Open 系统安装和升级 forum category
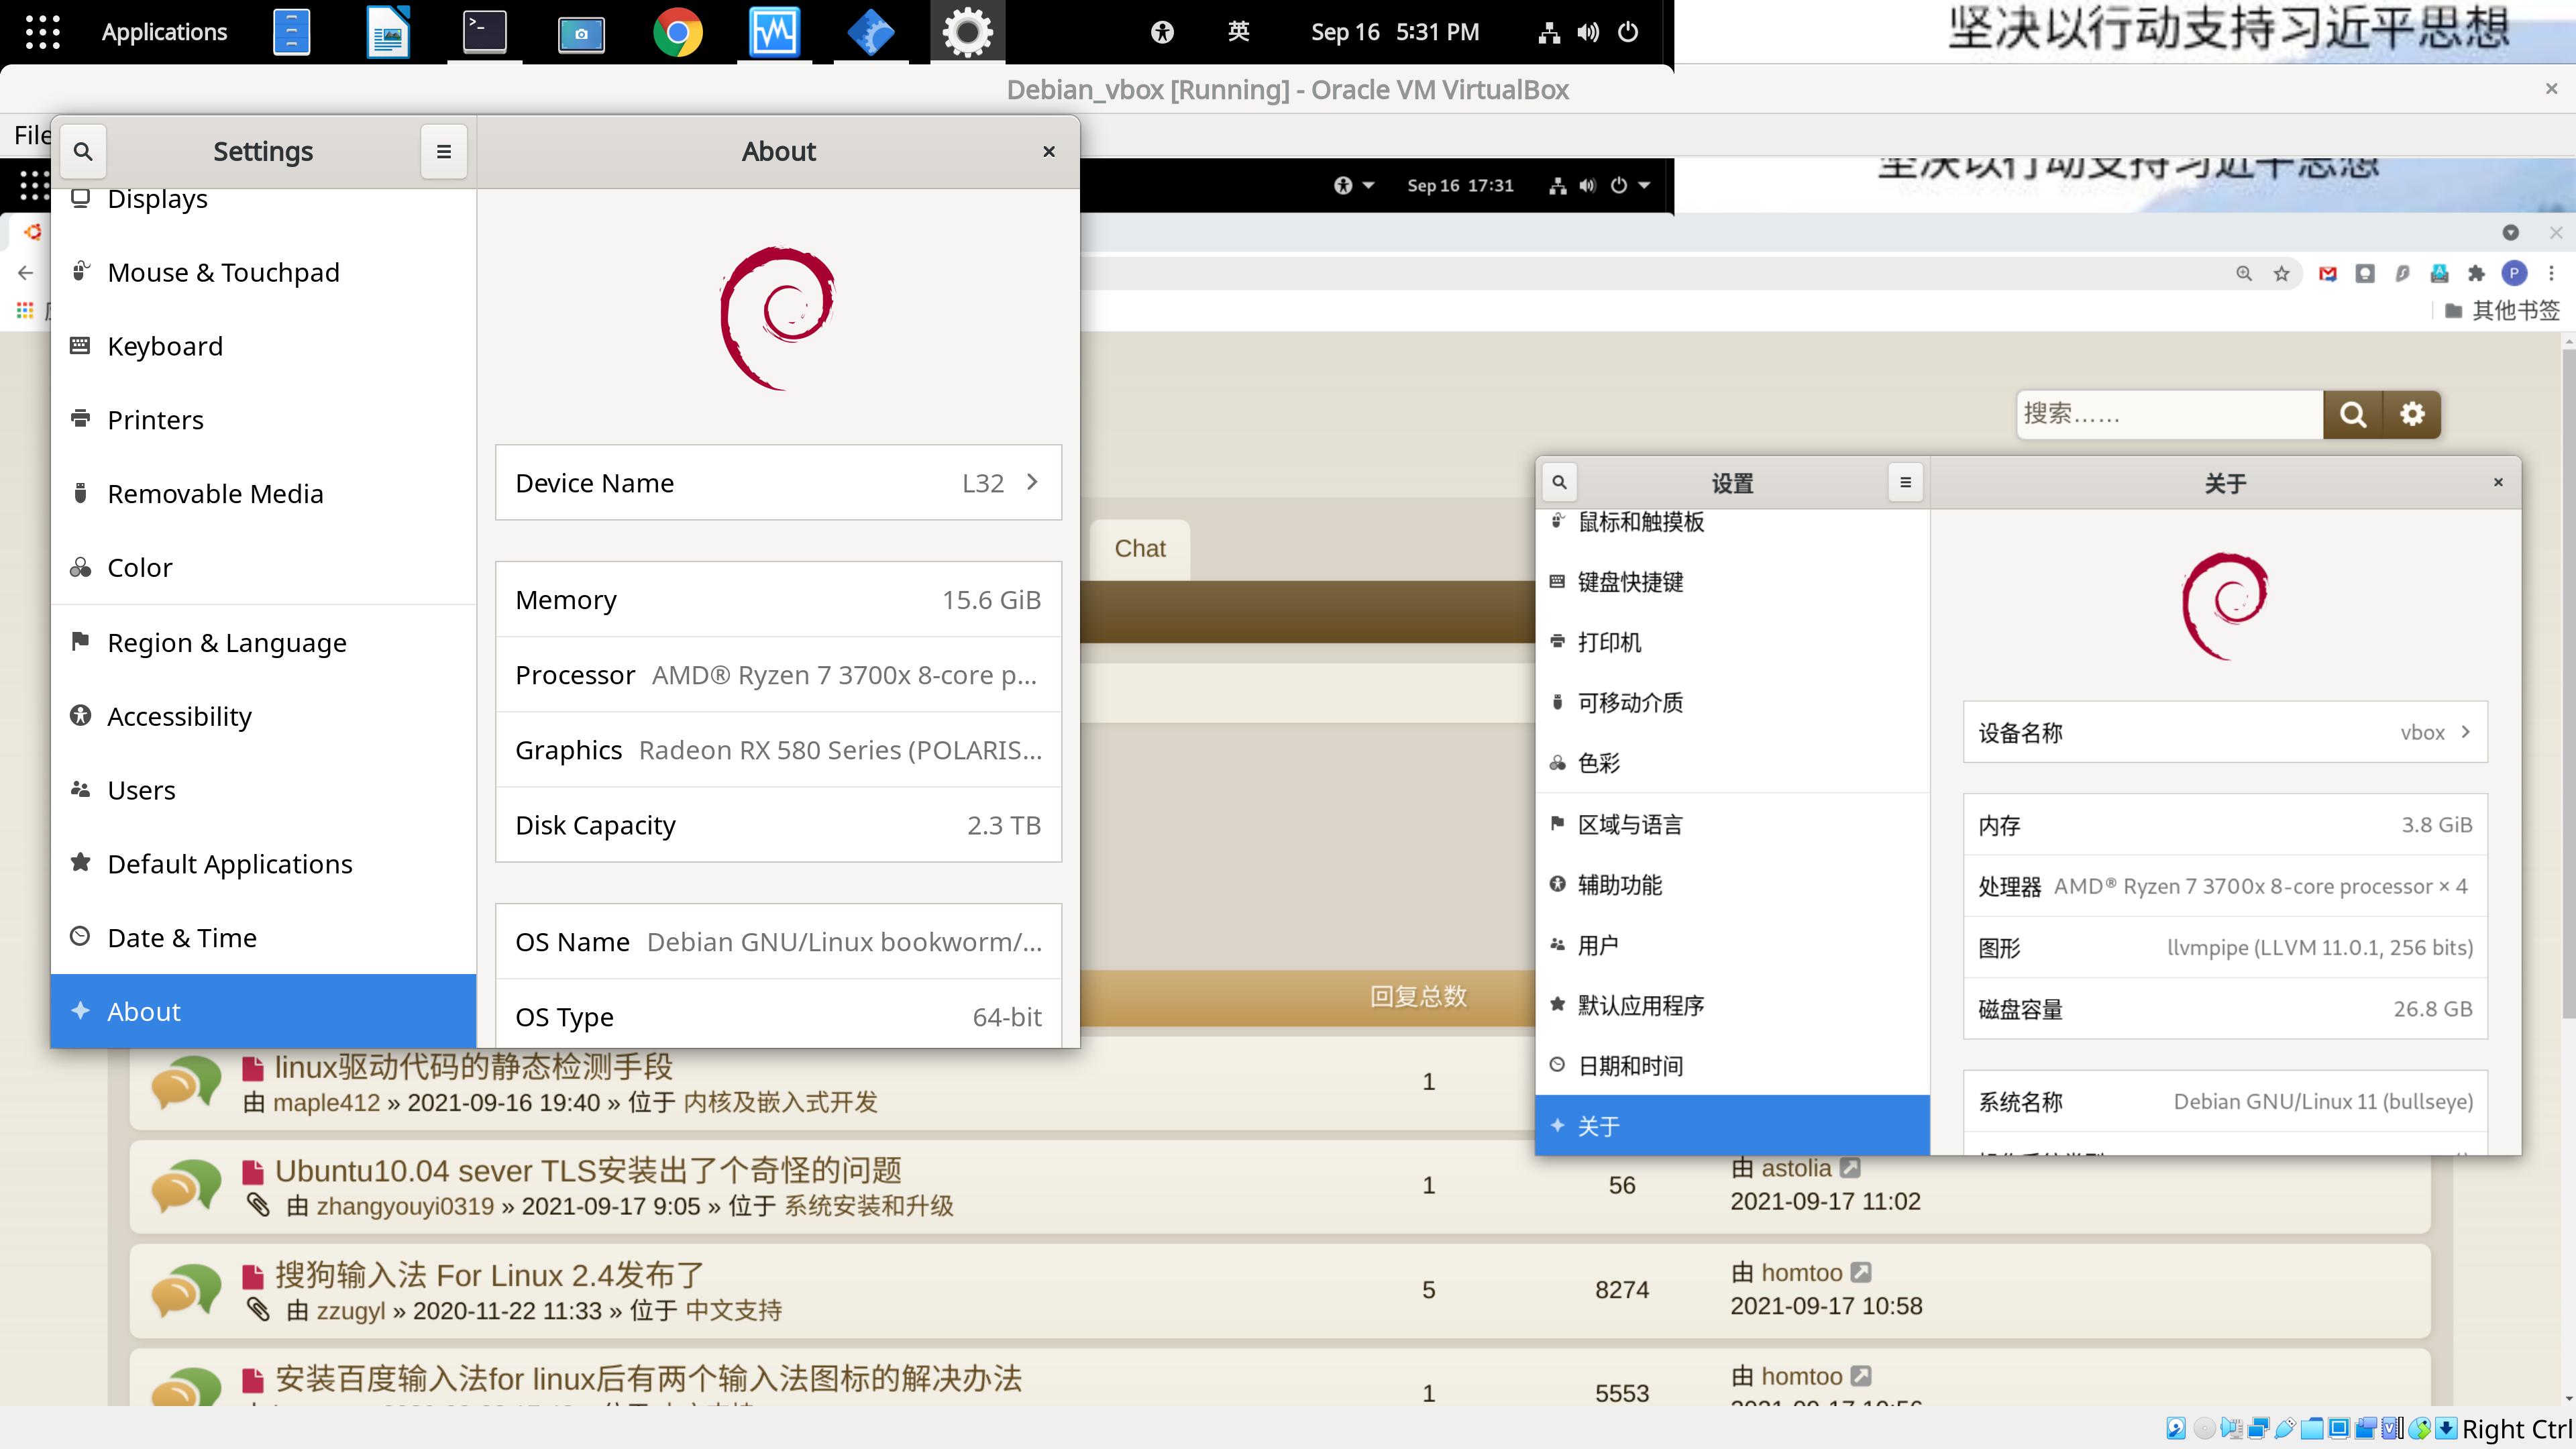 pos(868,1206)
